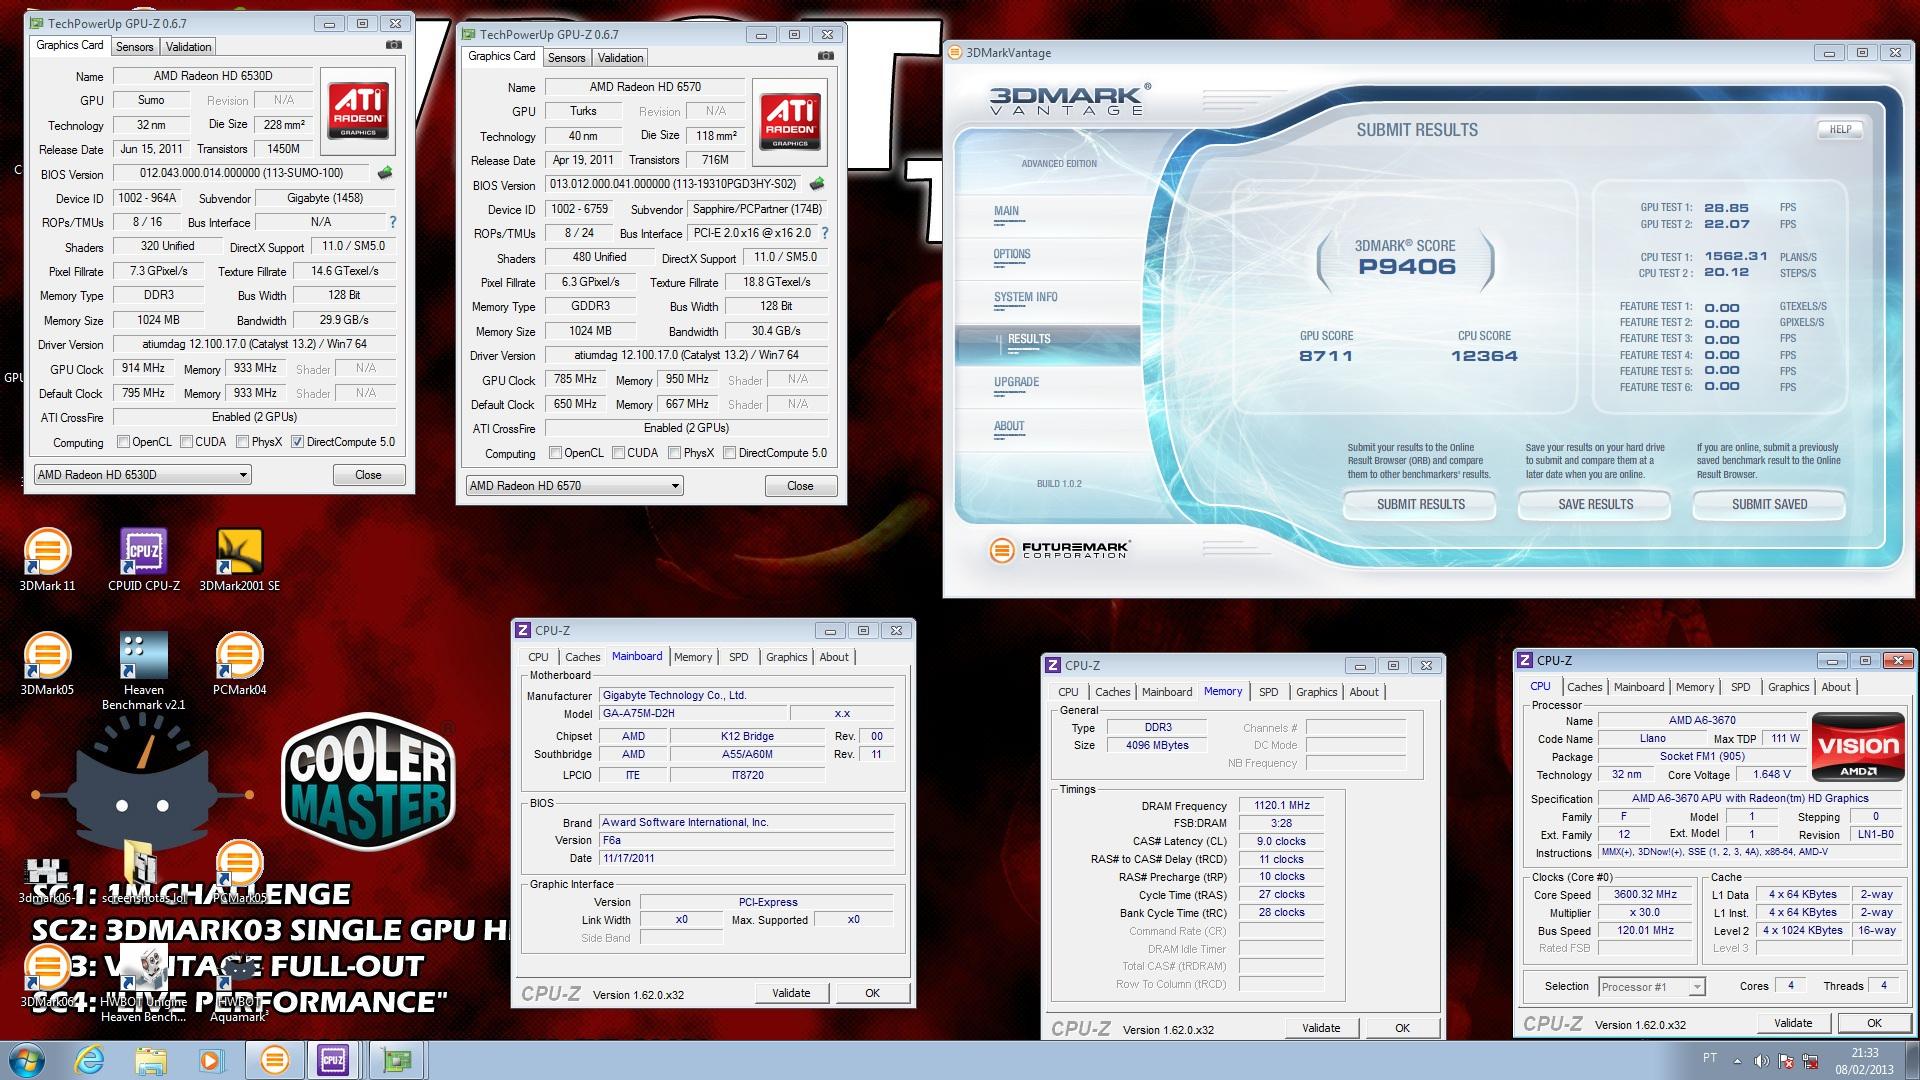Open the 3DMark 11 desktop shortcut
1920x1080 pixels.
tap(47, 559)
